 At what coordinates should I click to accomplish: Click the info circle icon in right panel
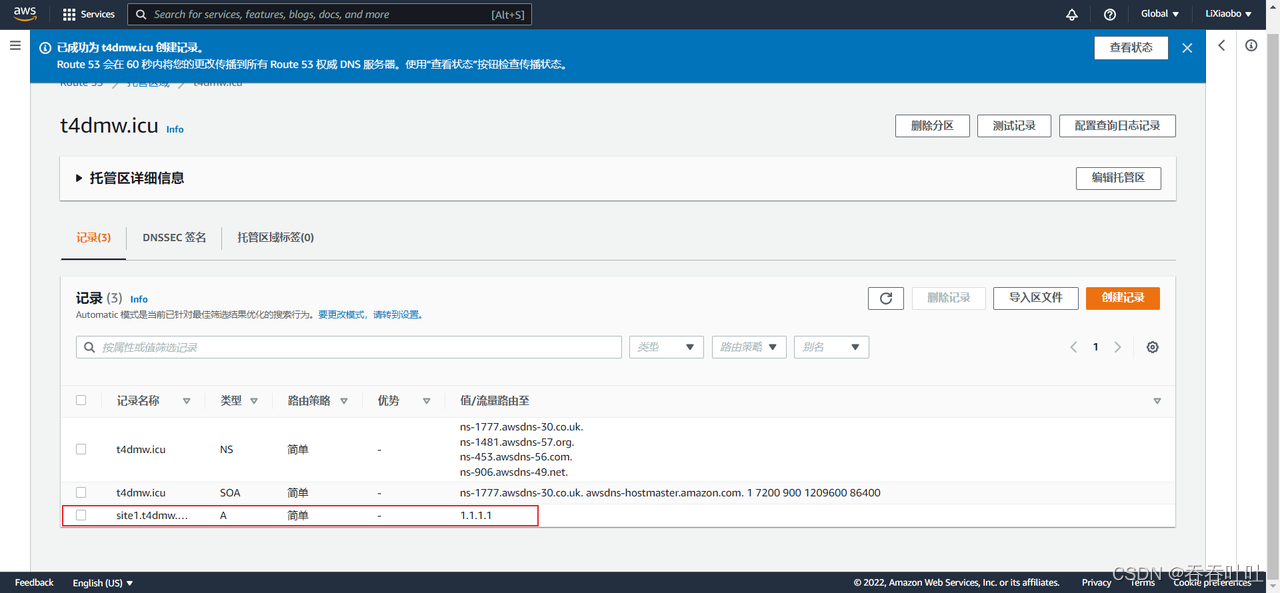(x=1251, y=46)
